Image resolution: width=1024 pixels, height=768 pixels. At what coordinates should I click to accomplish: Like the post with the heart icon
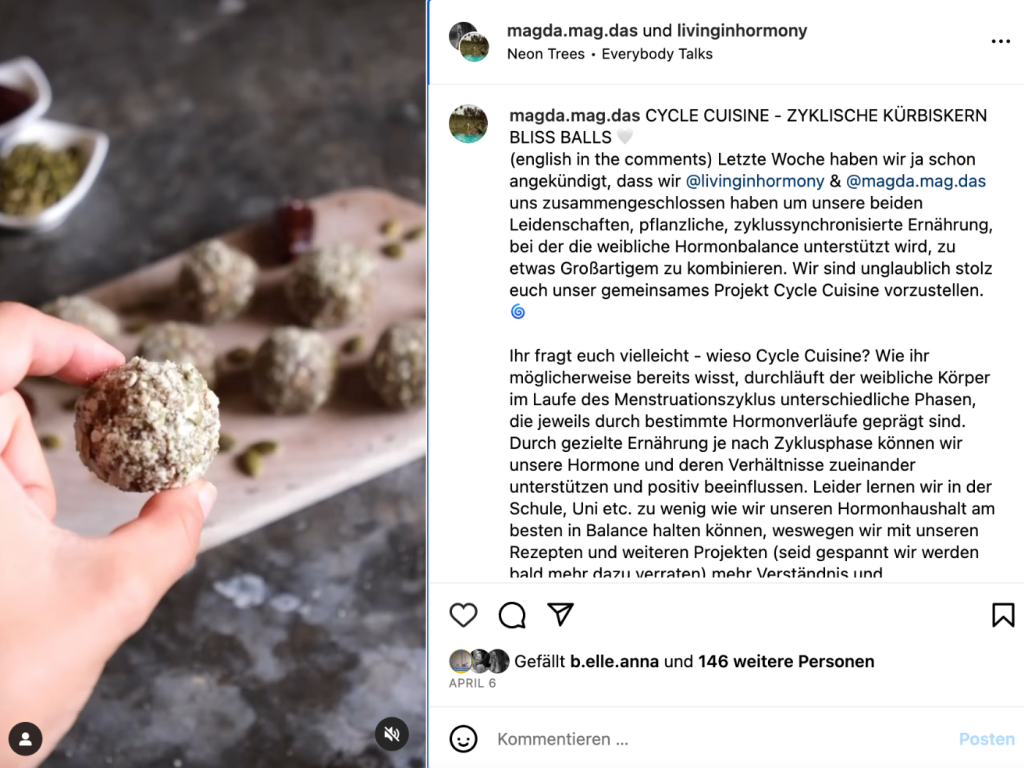pos(464,615)
